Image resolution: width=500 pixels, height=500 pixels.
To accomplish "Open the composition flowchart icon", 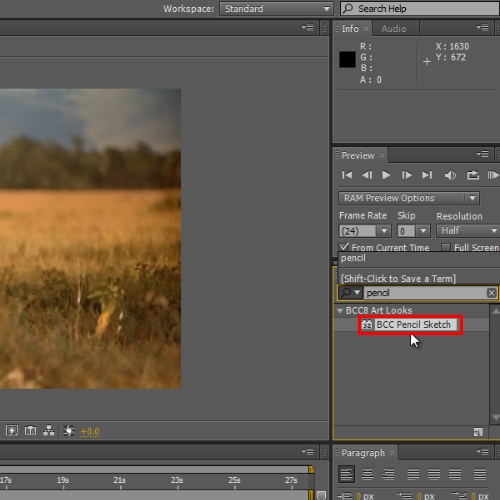I will pos(49,430).
